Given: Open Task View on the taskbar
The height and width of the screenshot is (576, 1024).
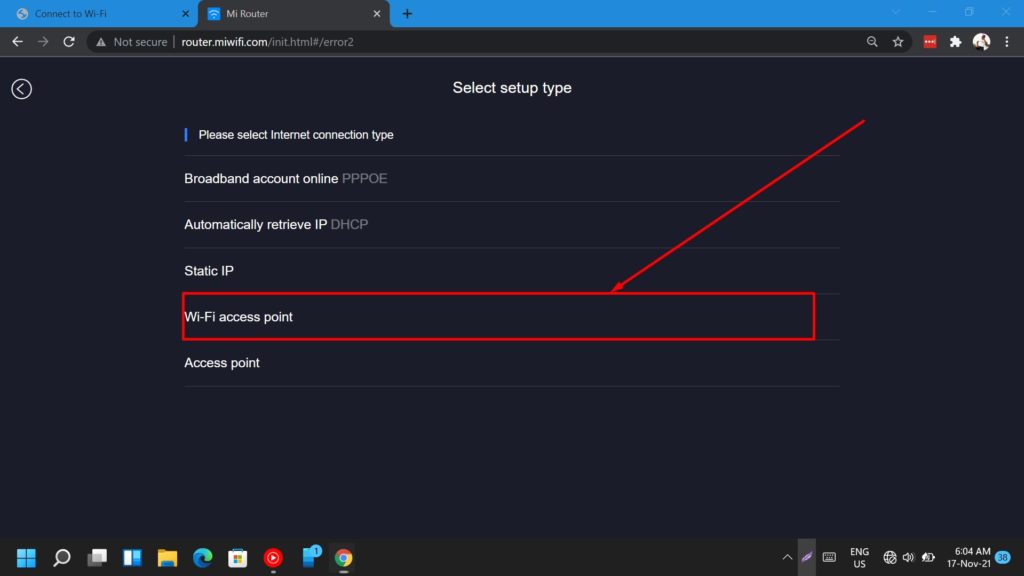Looking at the screenshot, I should (97, 558).
